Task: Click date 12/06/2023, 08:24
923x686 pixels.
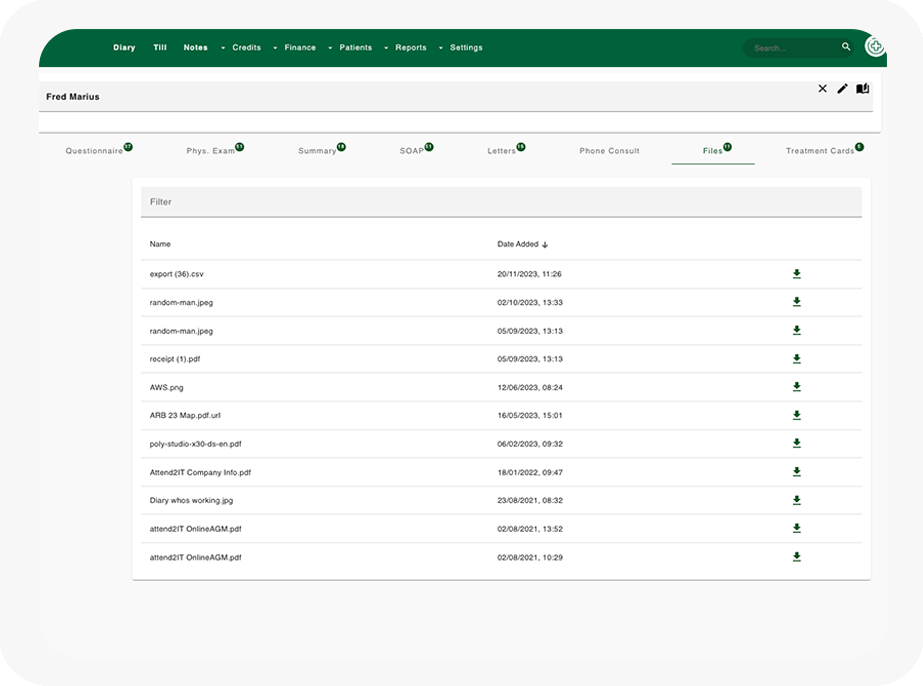Action: coord(530,387)
